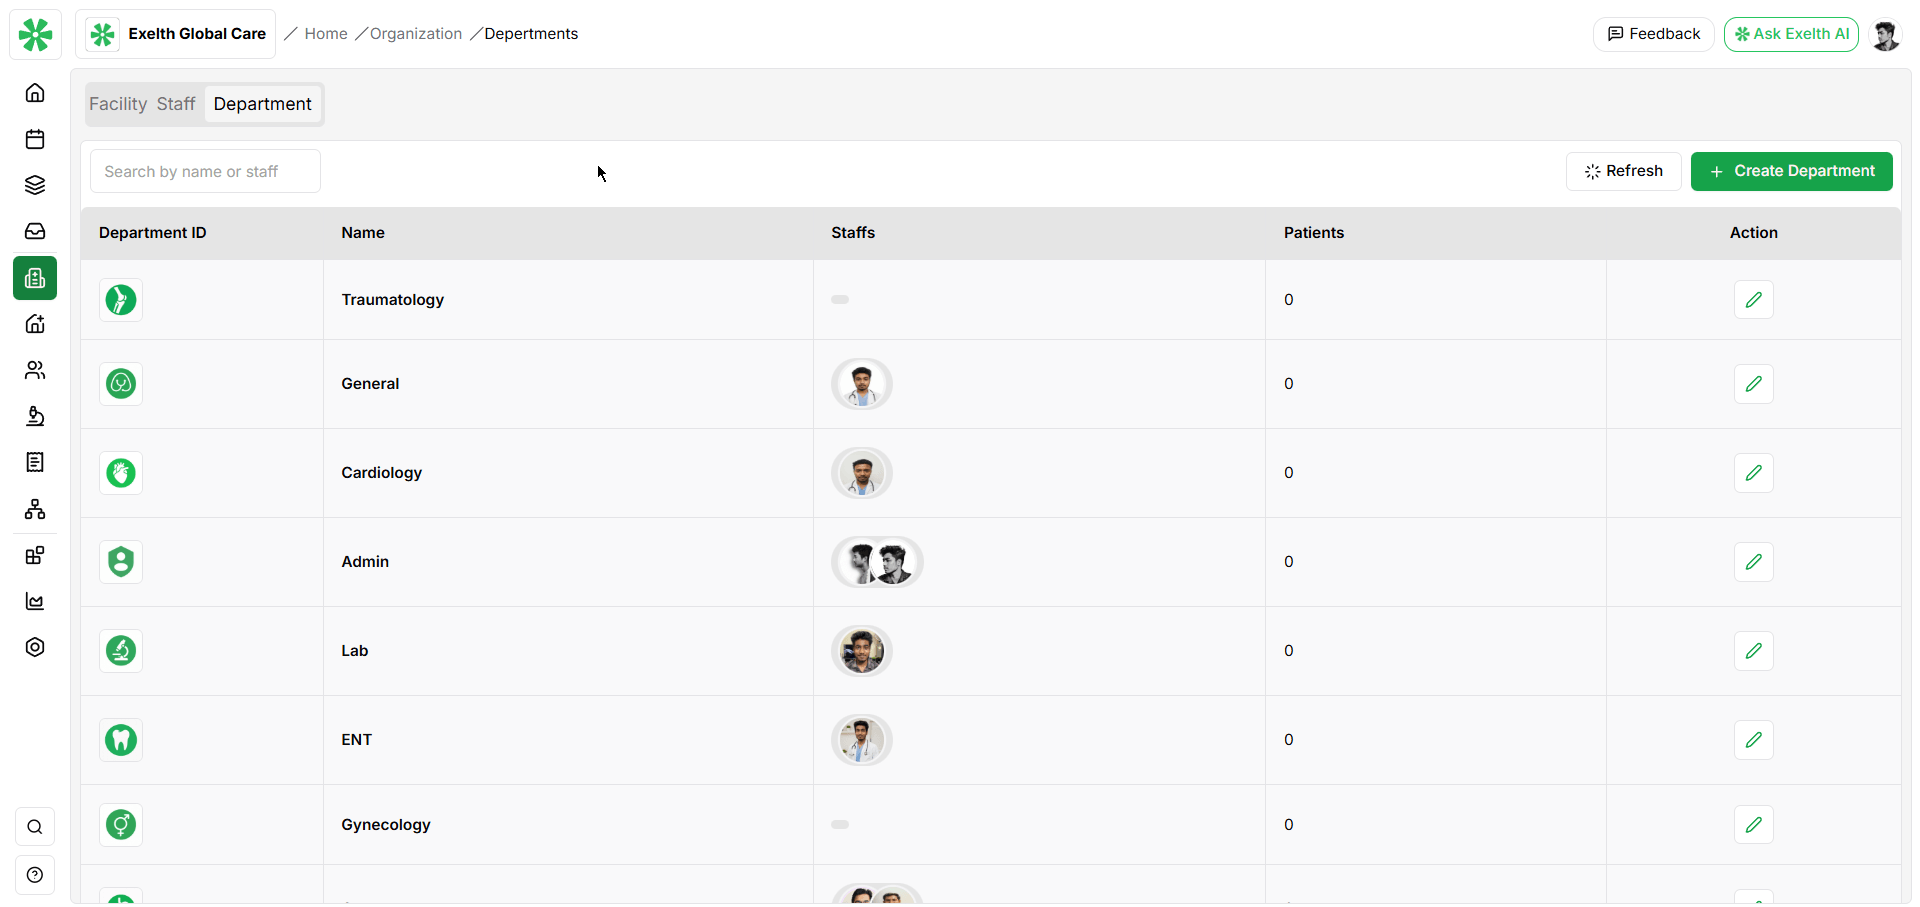Viewport: 1920px width, 907px height.
Task: Switch to the Staff tab
Action: [x=176, y=104]
